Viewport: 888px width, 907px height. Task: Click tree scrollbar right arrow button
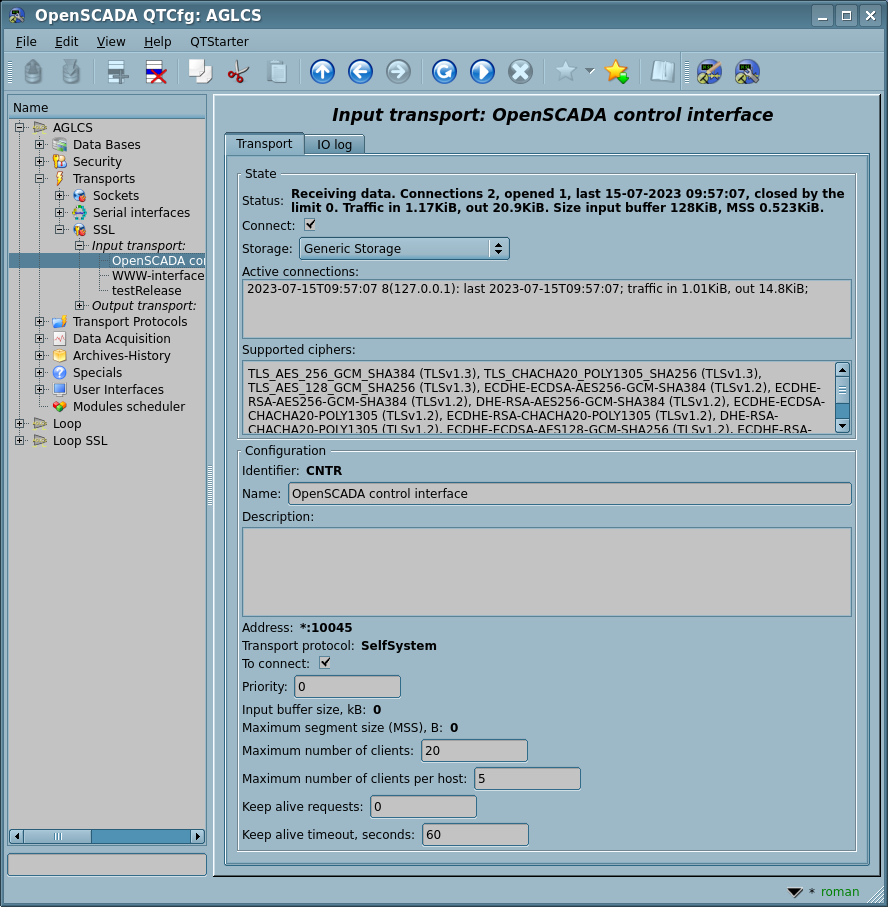coord(198,836)
